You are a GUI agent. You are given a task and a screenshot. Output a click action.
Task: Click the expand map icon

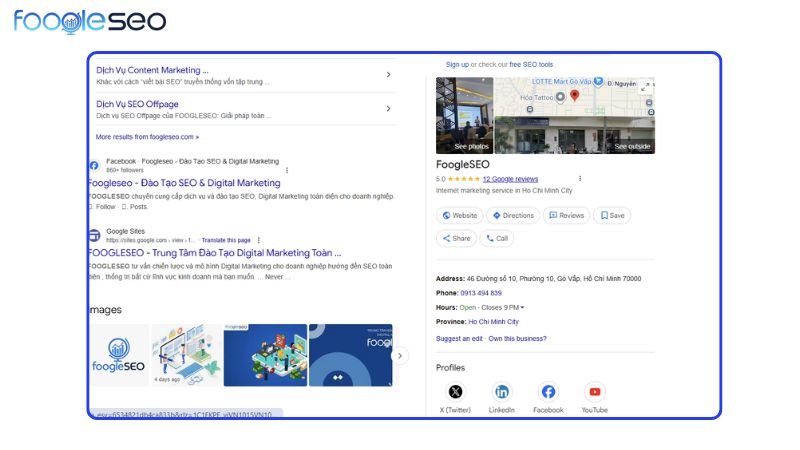tap(646, 86)
